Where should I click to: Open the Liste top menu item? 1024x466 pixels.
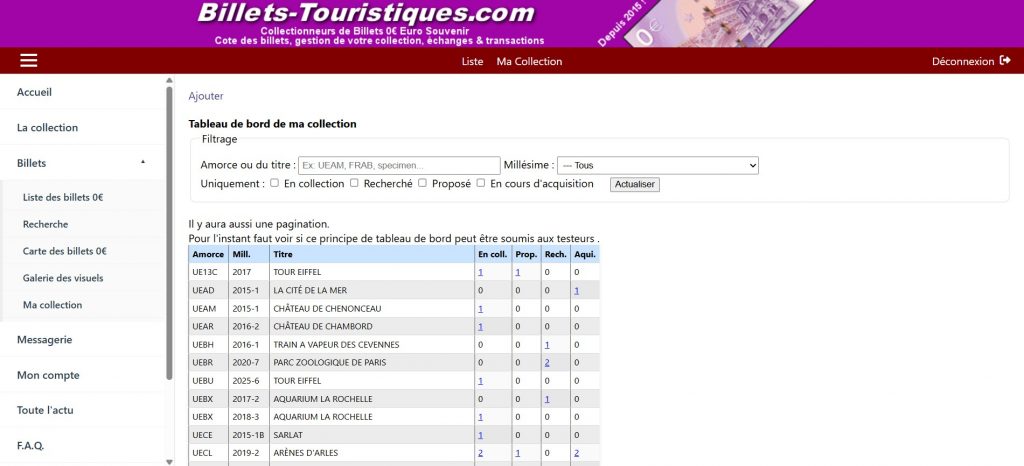point(472,61)
